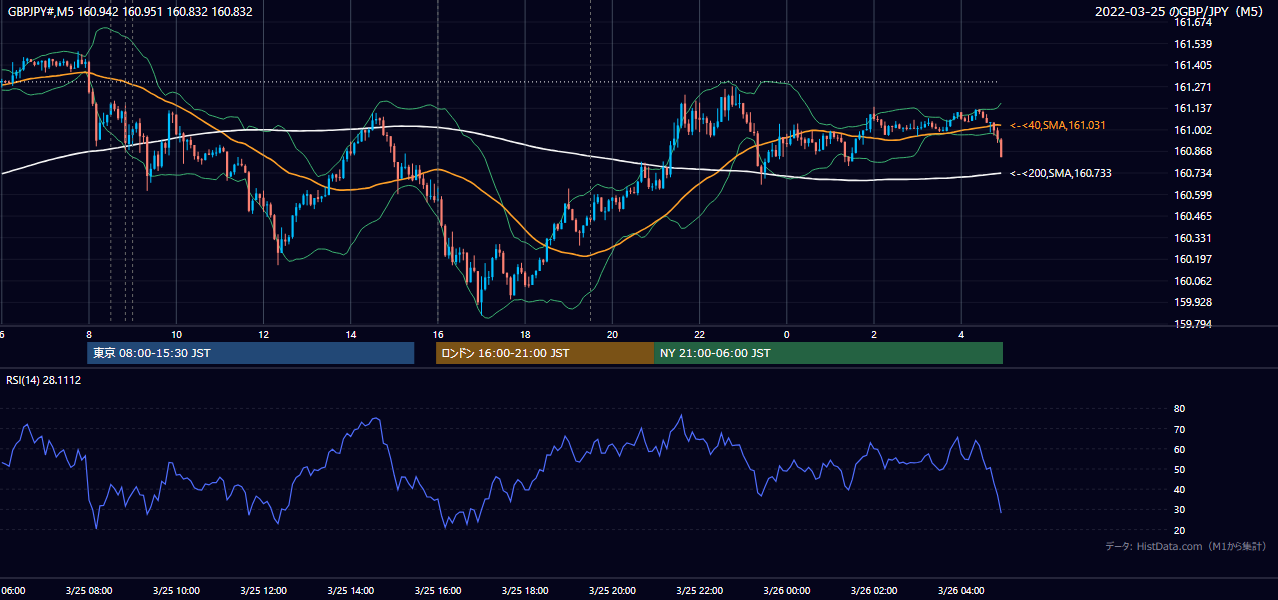1278x600 pixels.
Task: Click hour tick 22 under price chart
Action: click(700, 334)
